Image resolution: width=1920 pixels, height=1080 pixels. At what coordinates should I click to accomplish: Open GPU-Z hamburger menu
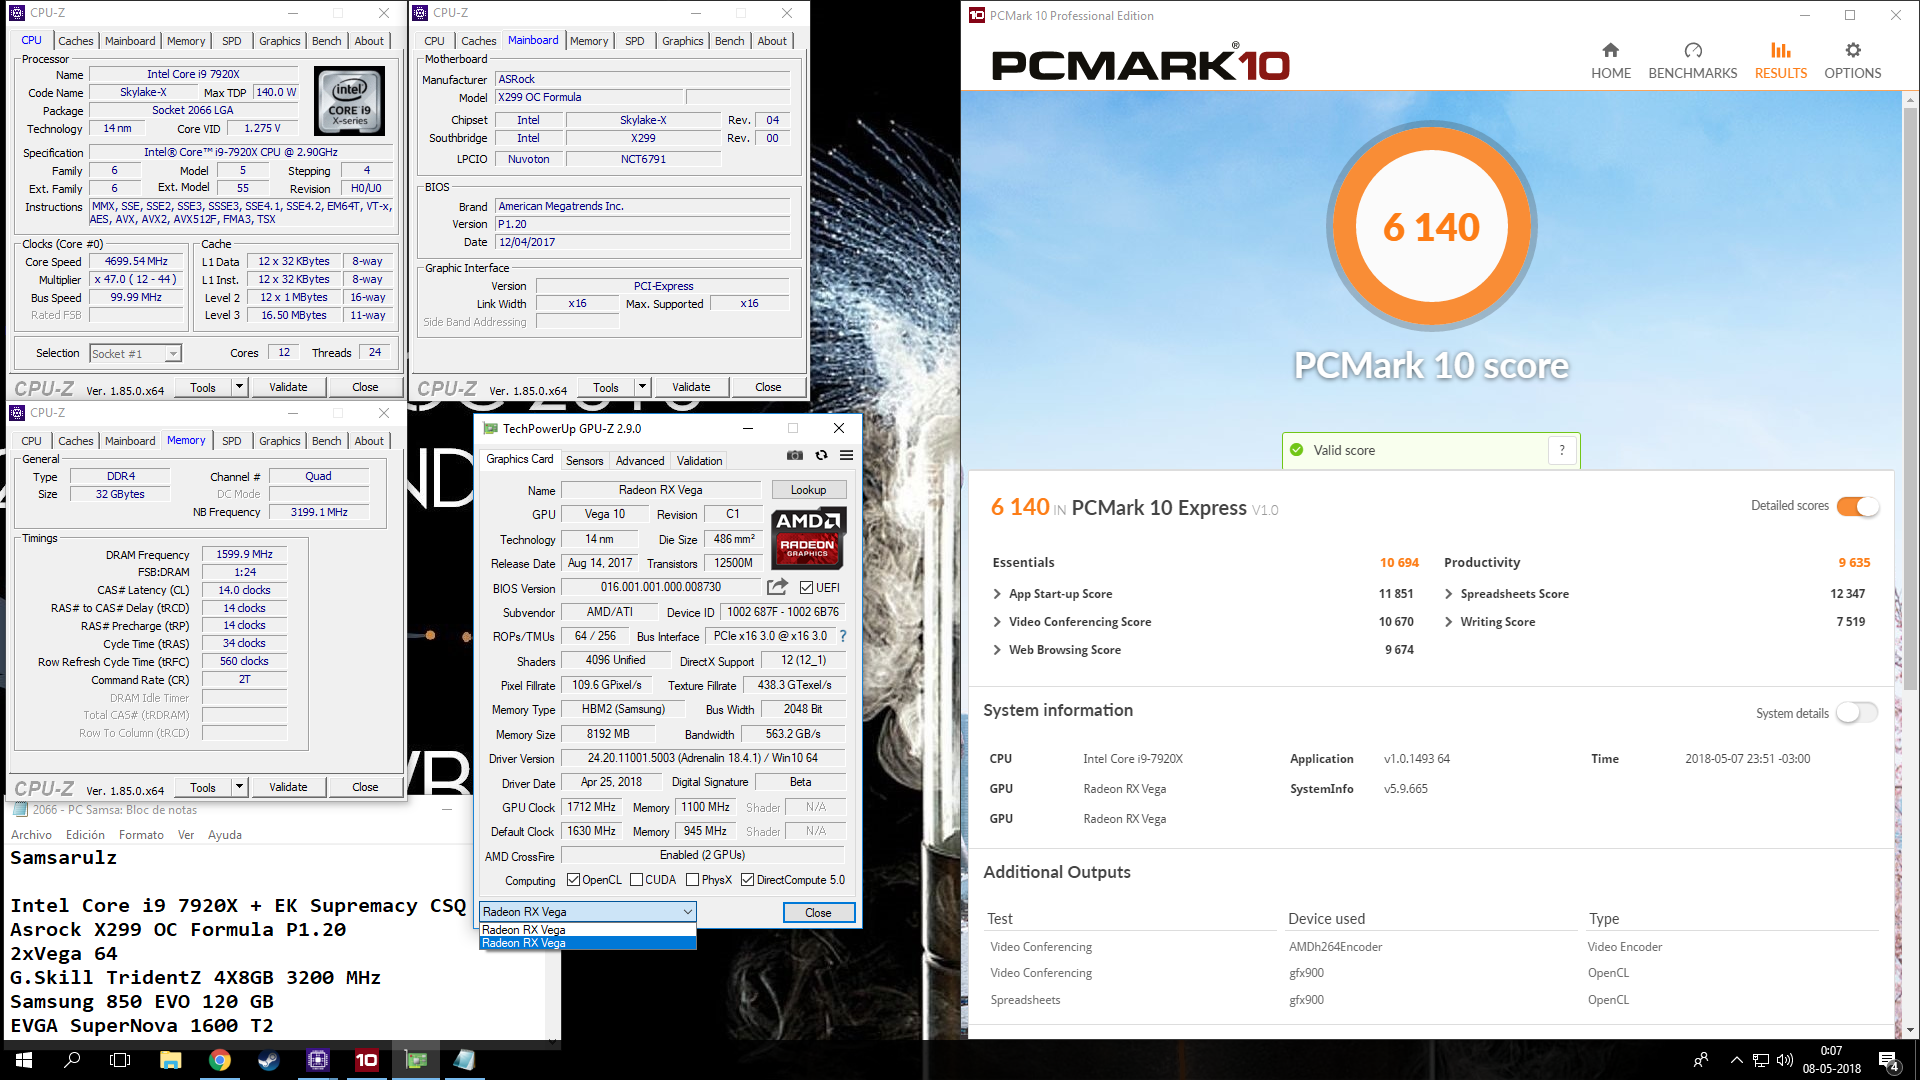click(x=846, y=455)
